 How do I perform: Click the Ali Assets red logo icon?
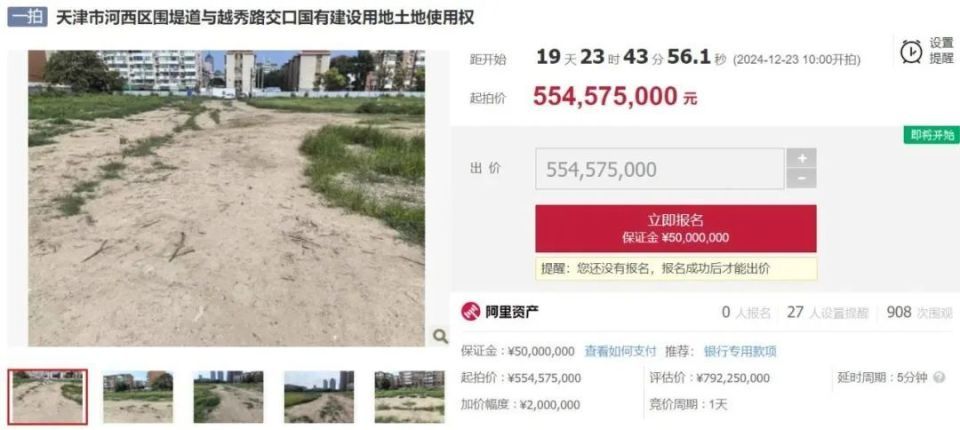(471, 312)
